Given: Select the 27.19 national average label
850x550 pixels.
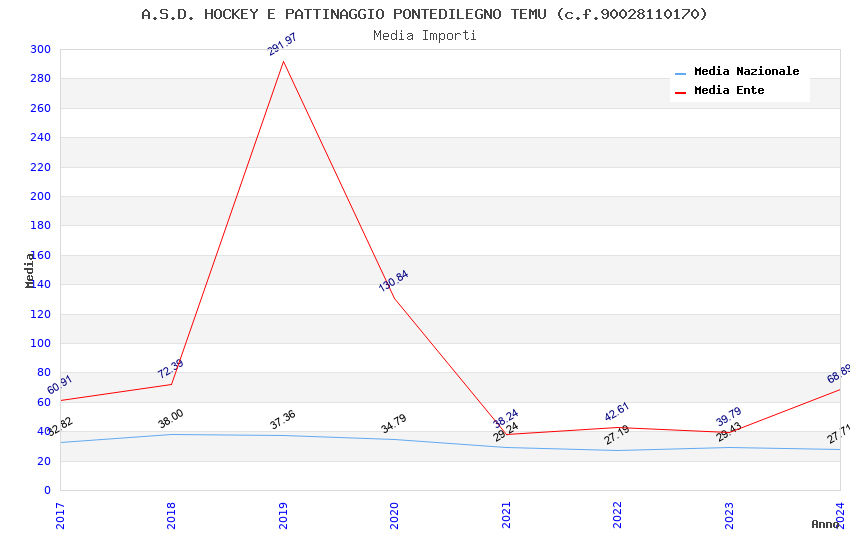Looking at the screenshot, I should pyautogui.click(x=617, y=435).
